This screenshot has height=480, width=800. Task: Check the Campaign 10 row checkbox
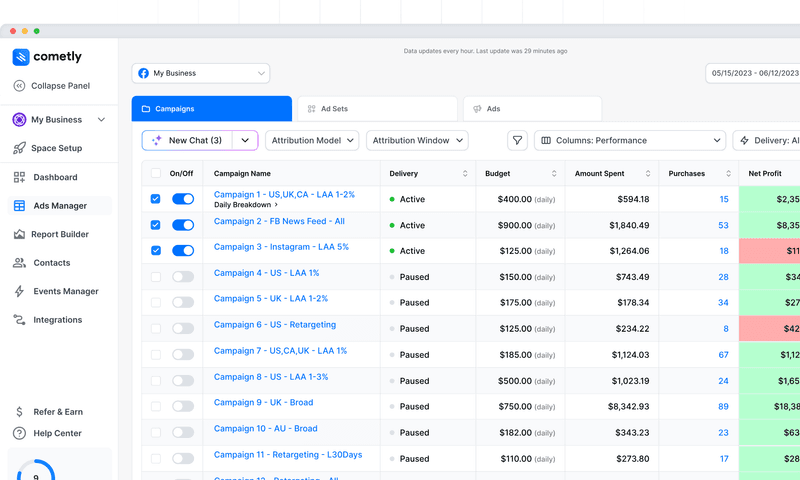point(156,433)
